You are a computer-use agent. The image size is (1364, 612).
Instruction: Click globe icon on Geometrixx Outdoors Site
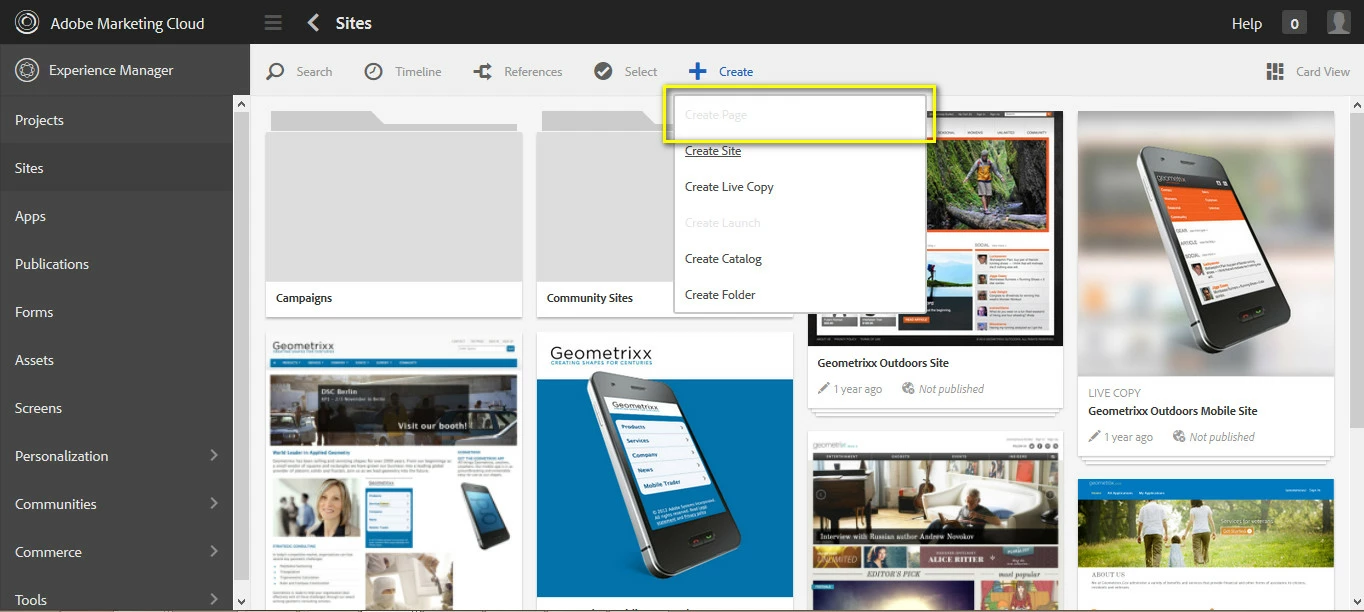(x=908, y=388)
